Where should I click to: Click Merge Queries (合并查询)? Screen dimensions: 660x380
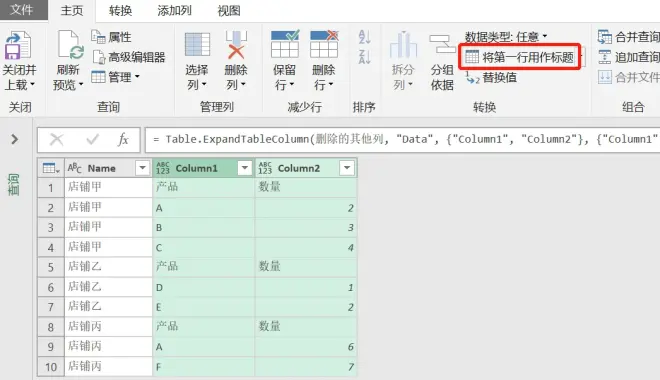628,37
